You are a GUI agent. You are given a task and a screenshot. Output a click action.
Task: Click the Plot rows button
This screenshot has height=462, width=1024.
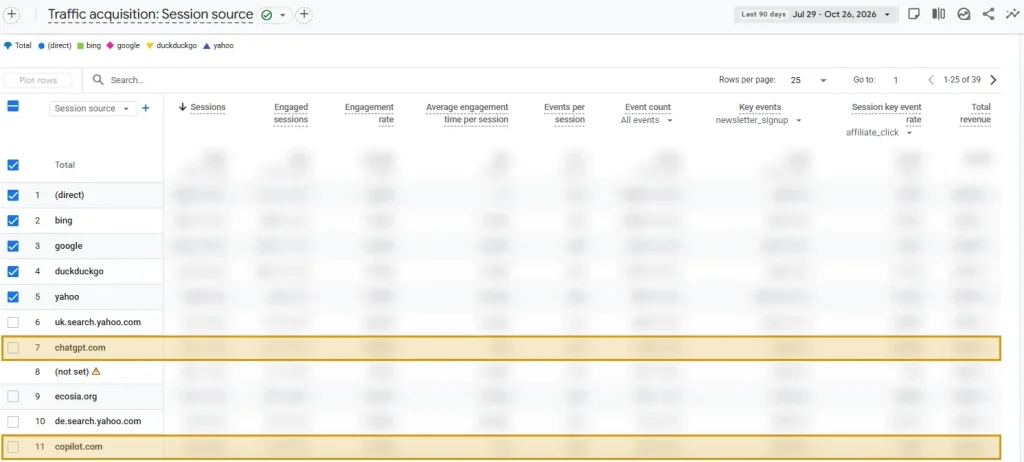tap(38, 80)
